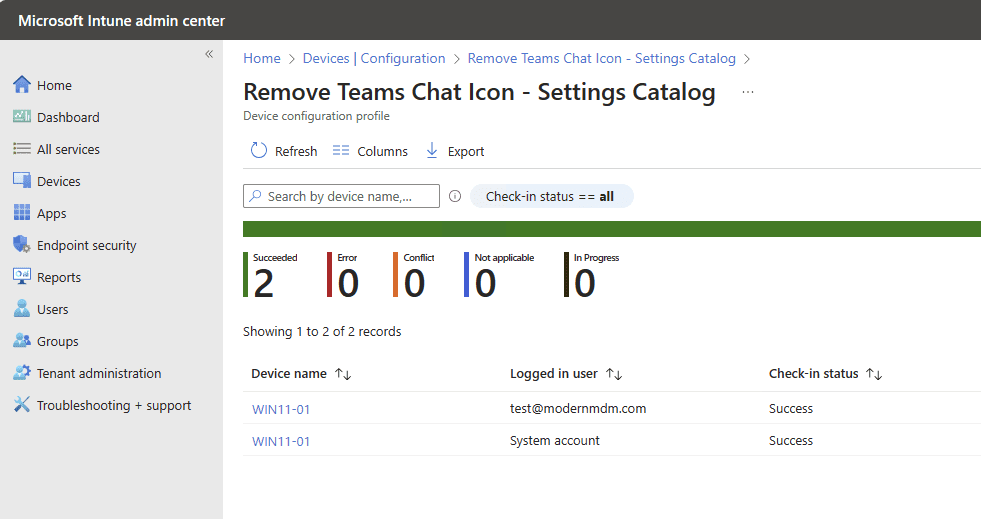Click the Columns button label
The width and height of the screenshot is (981, 519).
tap(382, 151)
